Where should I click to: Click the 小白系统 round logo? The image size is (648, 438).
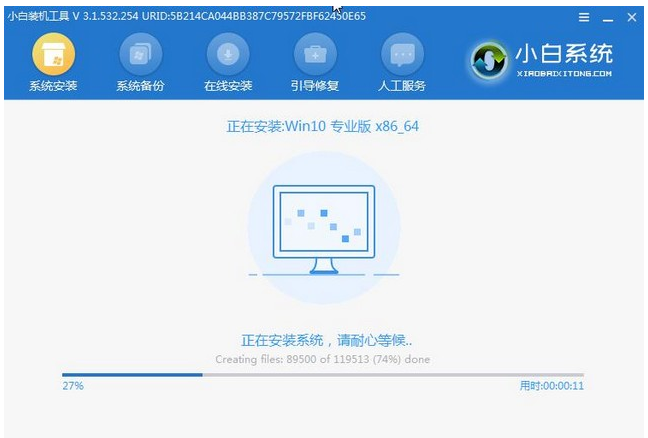(488, 60)
